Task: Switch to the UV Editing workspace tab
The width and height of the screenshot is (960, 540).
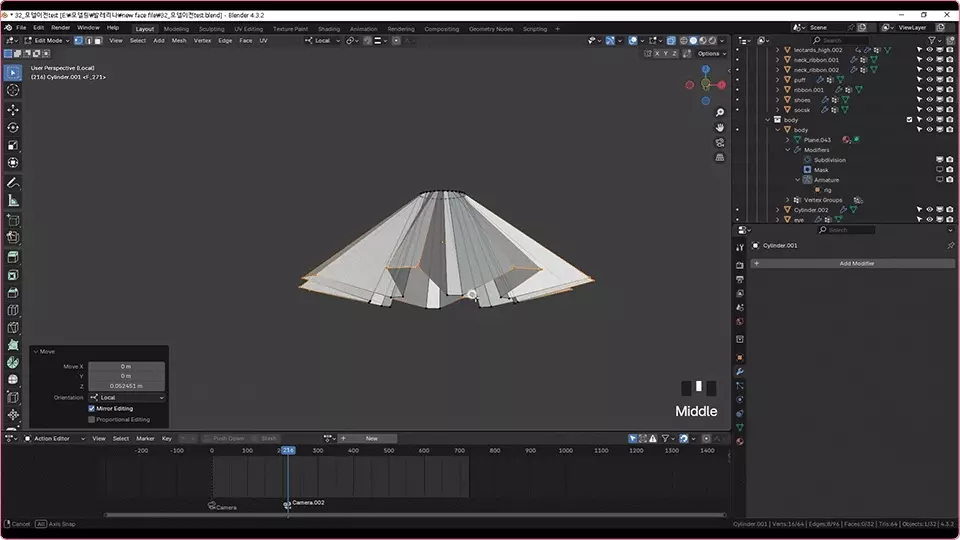Action: [248, 29]
